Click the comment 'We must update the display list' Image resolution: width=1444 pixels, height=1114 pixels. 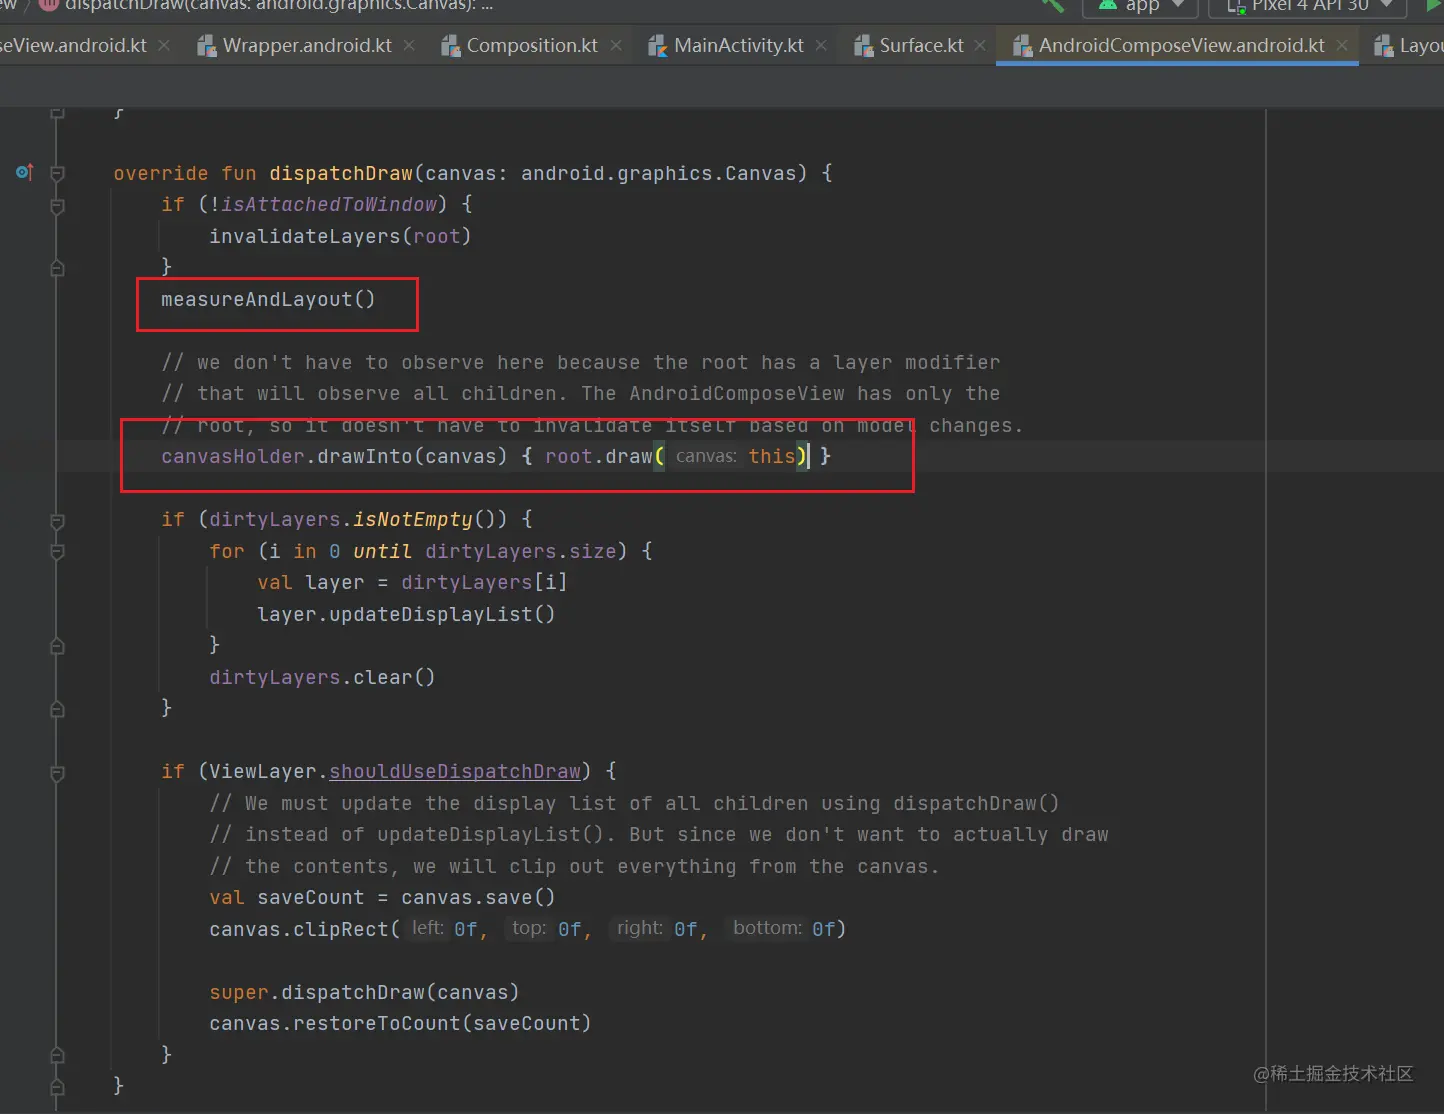[x=634, y=803]
